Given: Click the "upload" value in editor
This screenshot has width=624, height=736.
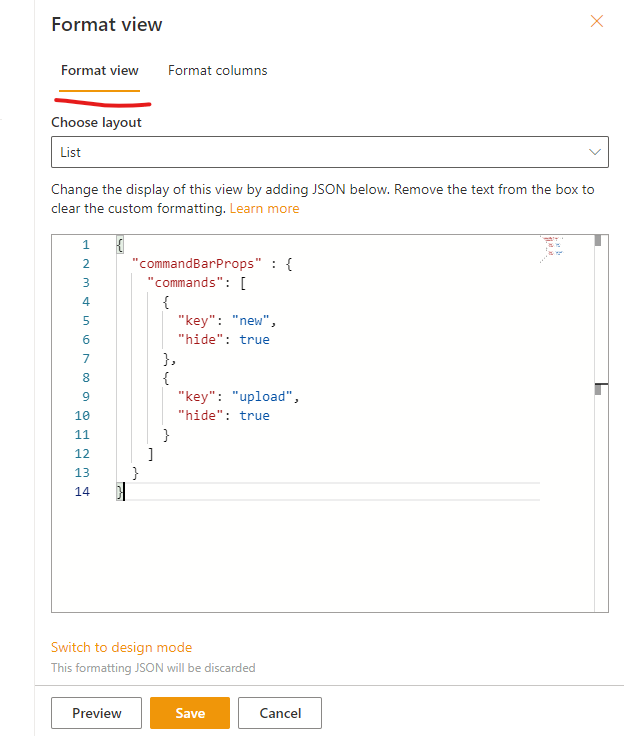Looking at the screenshot, I should coord(262,397).
